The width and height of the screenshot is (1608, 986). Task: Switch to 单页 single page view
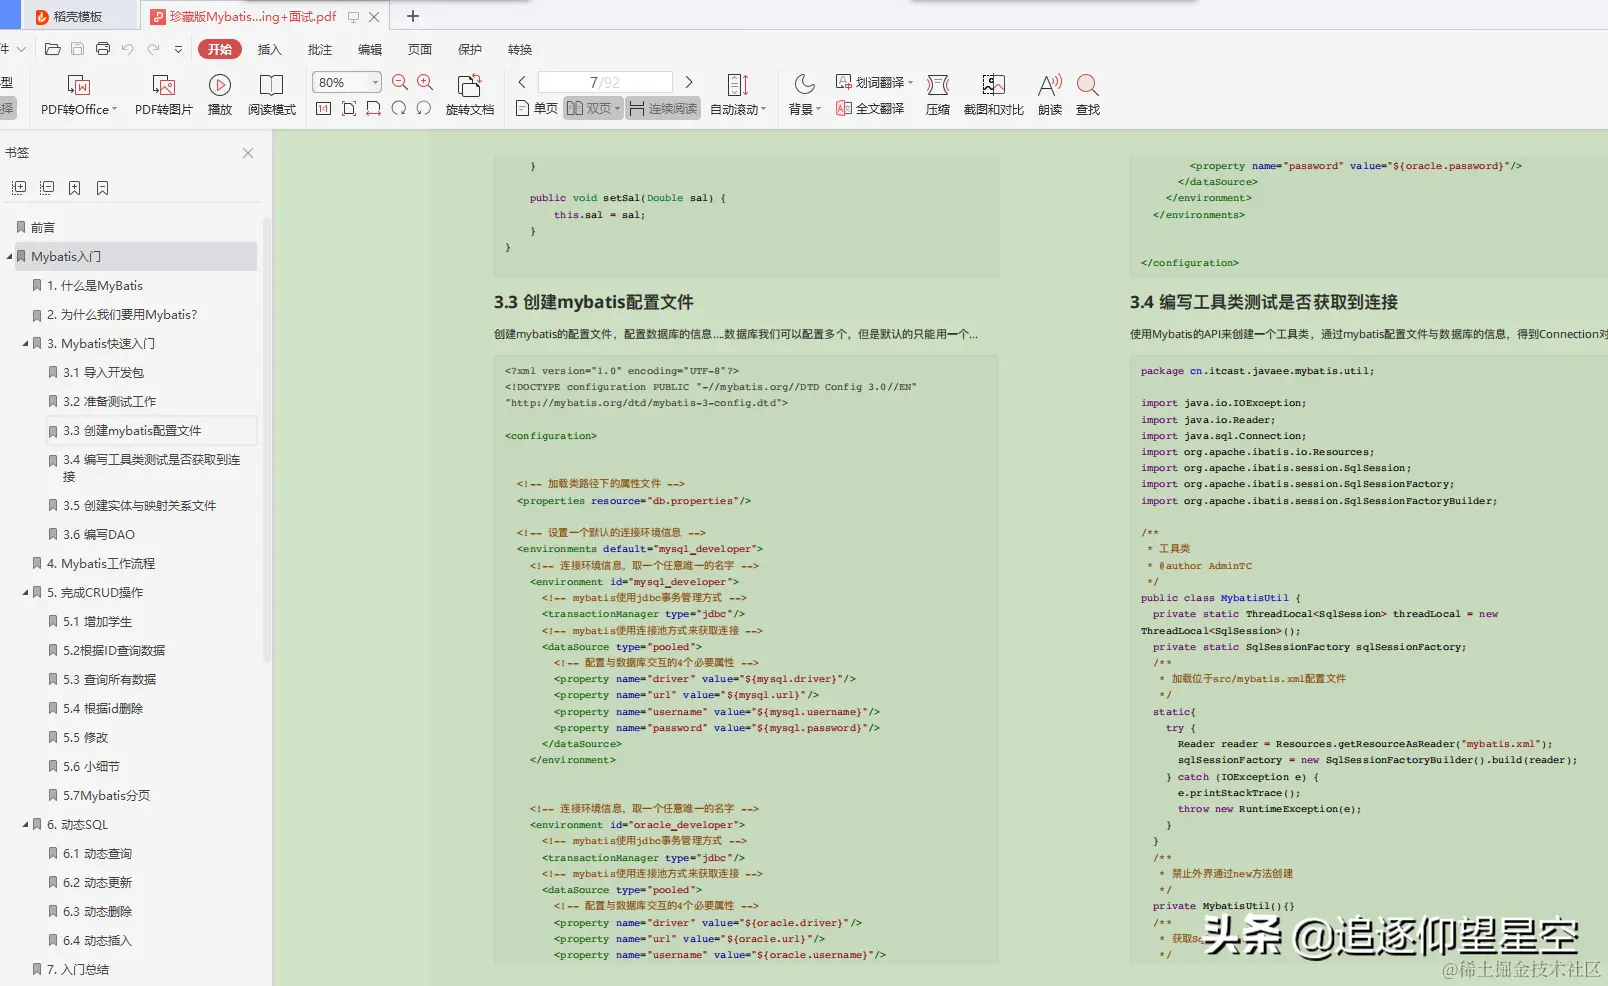click(537, 108)
